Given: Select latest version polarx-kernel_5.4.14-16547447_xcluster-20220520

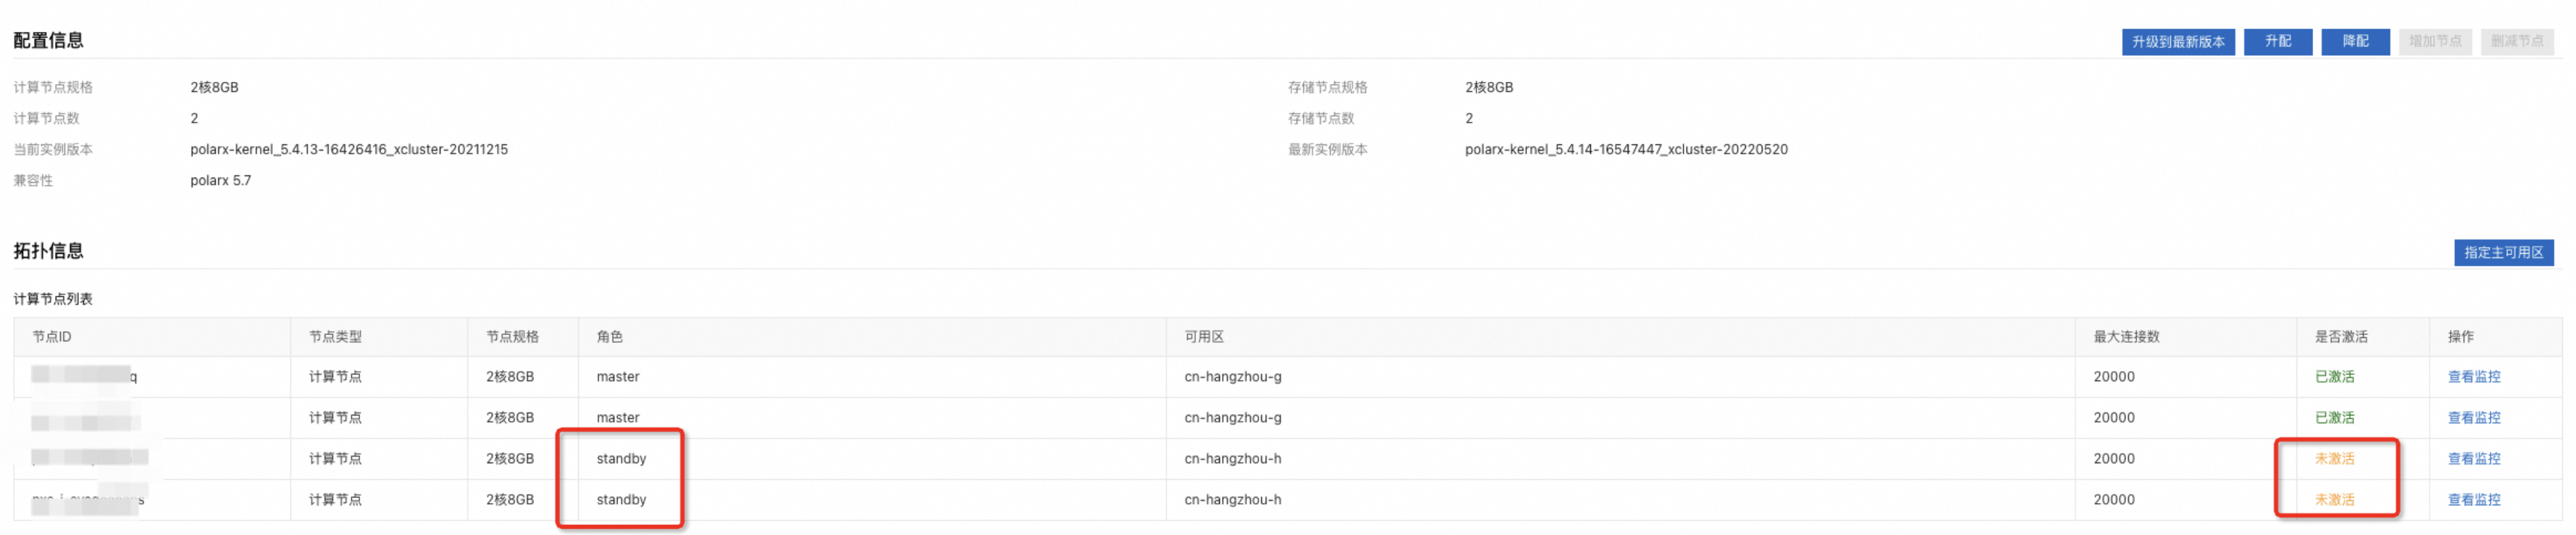Looking at the screenshot, I should point(1626,150).
